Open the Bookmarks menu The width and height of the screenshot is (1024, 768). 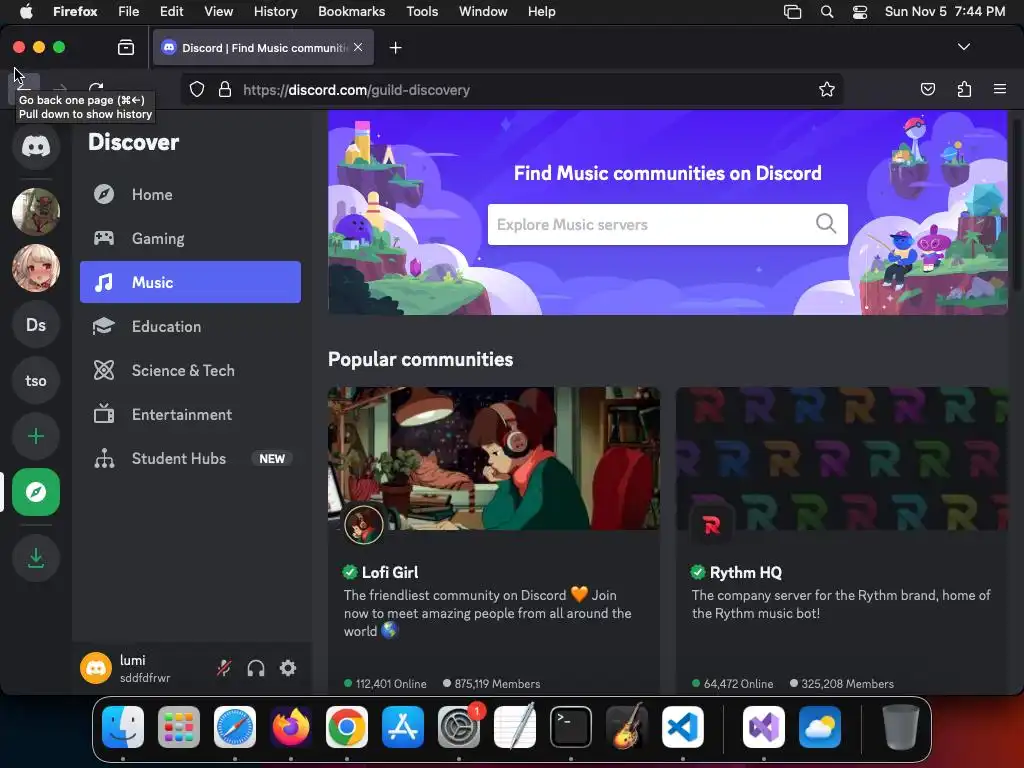[x=351, y=11]
